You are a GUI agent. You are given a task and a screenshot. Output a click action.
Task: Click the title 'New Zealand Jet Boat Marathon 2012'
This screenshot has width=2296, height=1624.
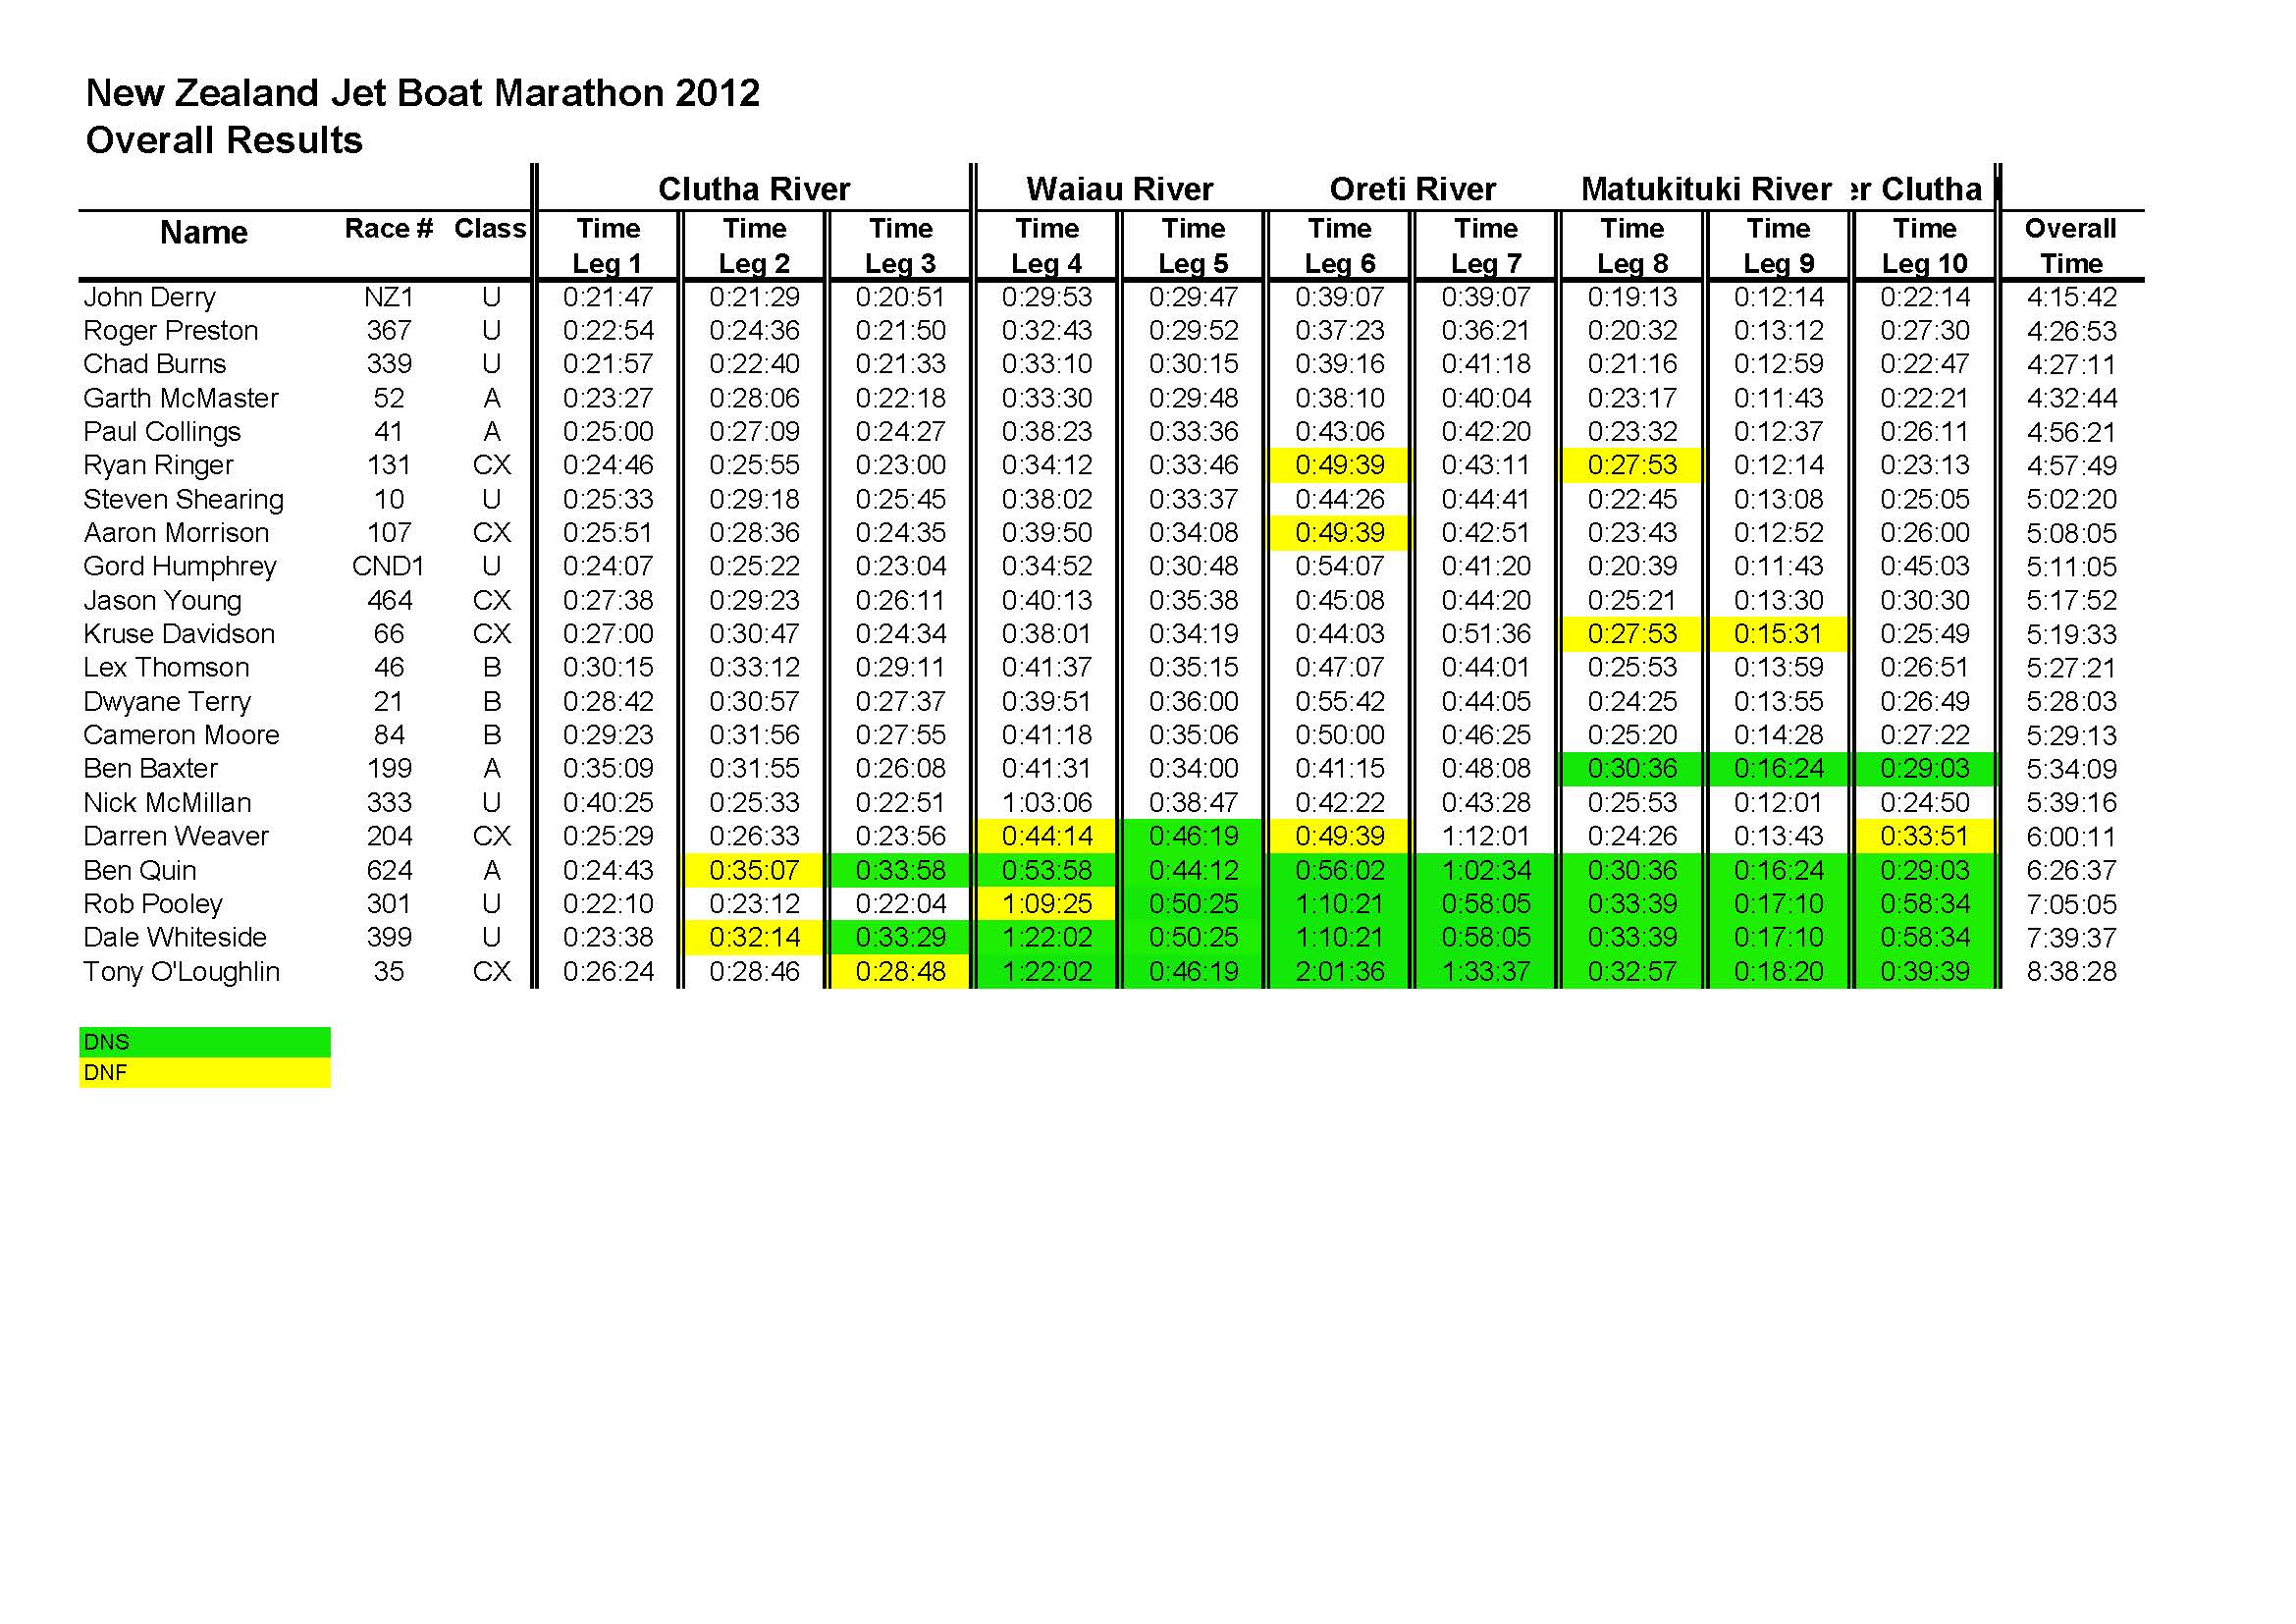coord(422,93)
